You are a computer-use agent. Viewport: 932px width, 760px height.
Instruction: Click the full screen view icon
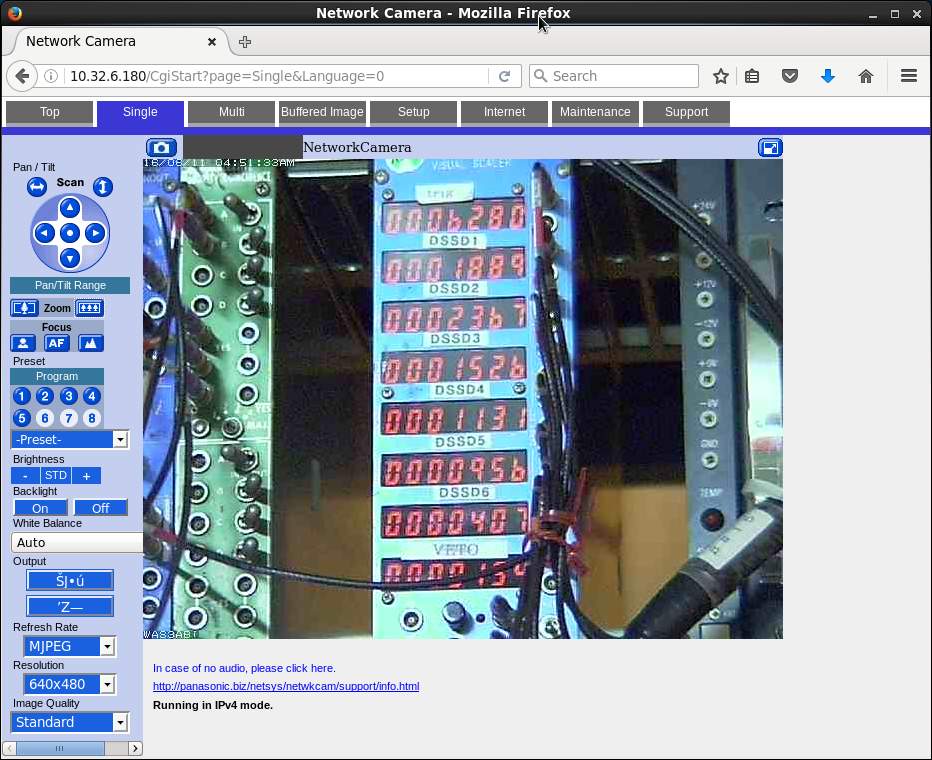click(770, 148)
